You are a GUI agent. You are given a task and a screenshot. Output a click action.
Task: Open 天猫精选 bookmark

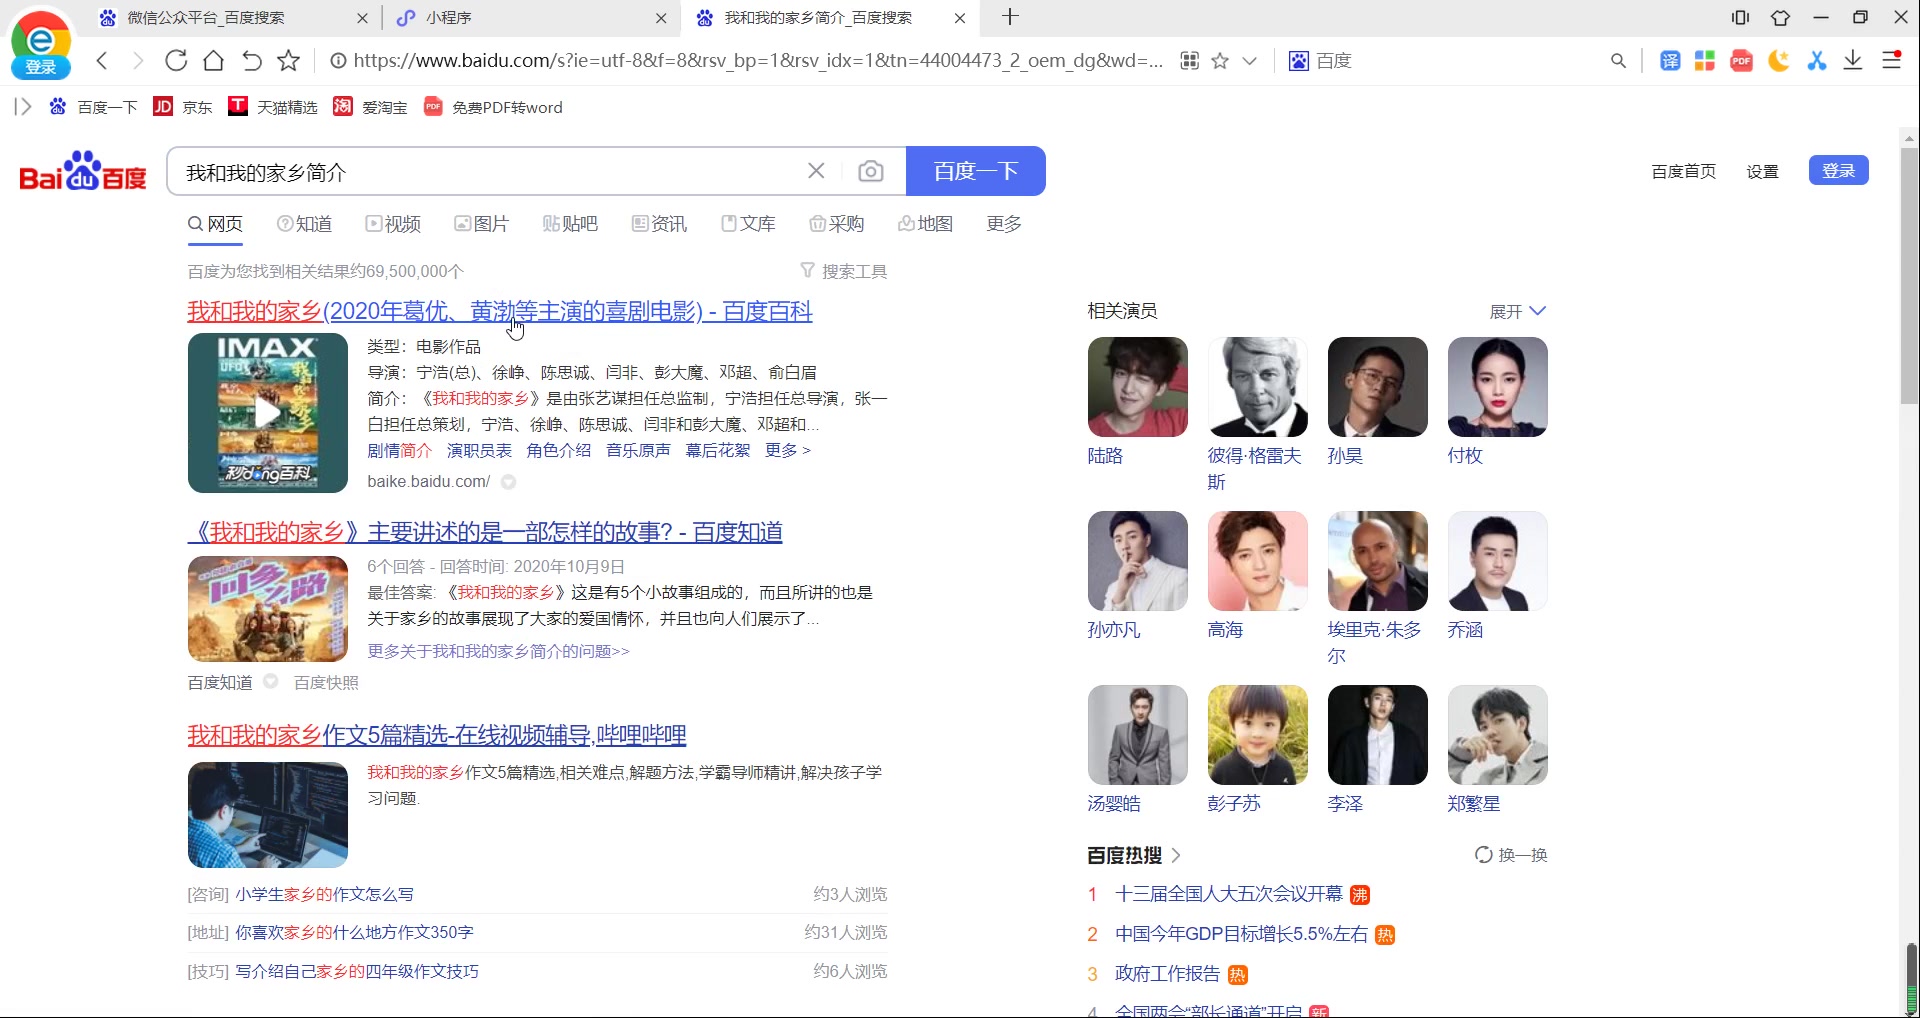pyautogui.click(x=273, y=107)
